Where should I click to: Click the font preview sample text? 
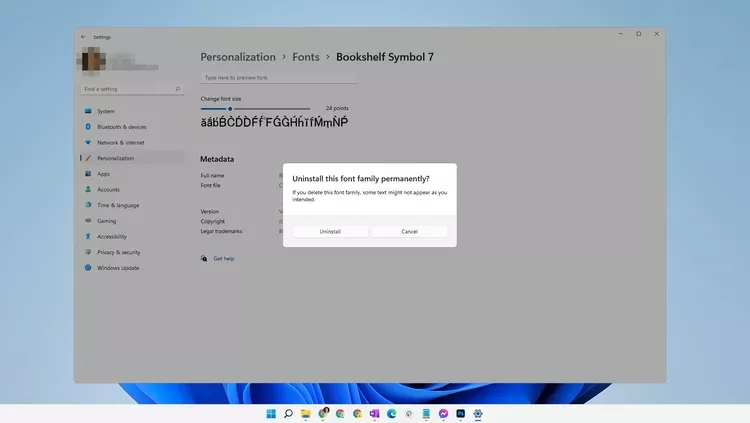click(x=274, y=122)
